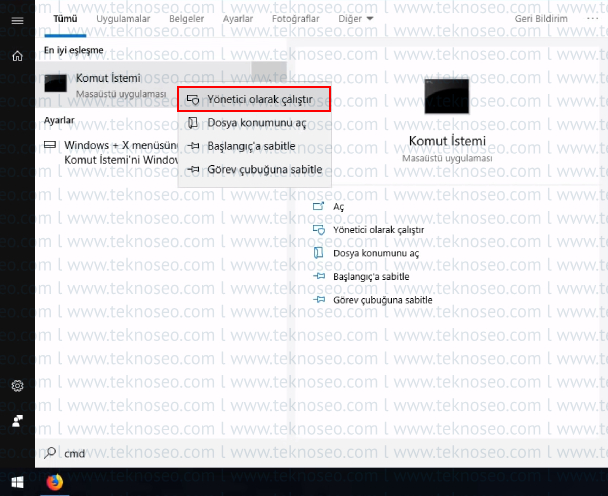Click pin icon of context menu's Başlangıç'a sabitle

tap(193, 146)
